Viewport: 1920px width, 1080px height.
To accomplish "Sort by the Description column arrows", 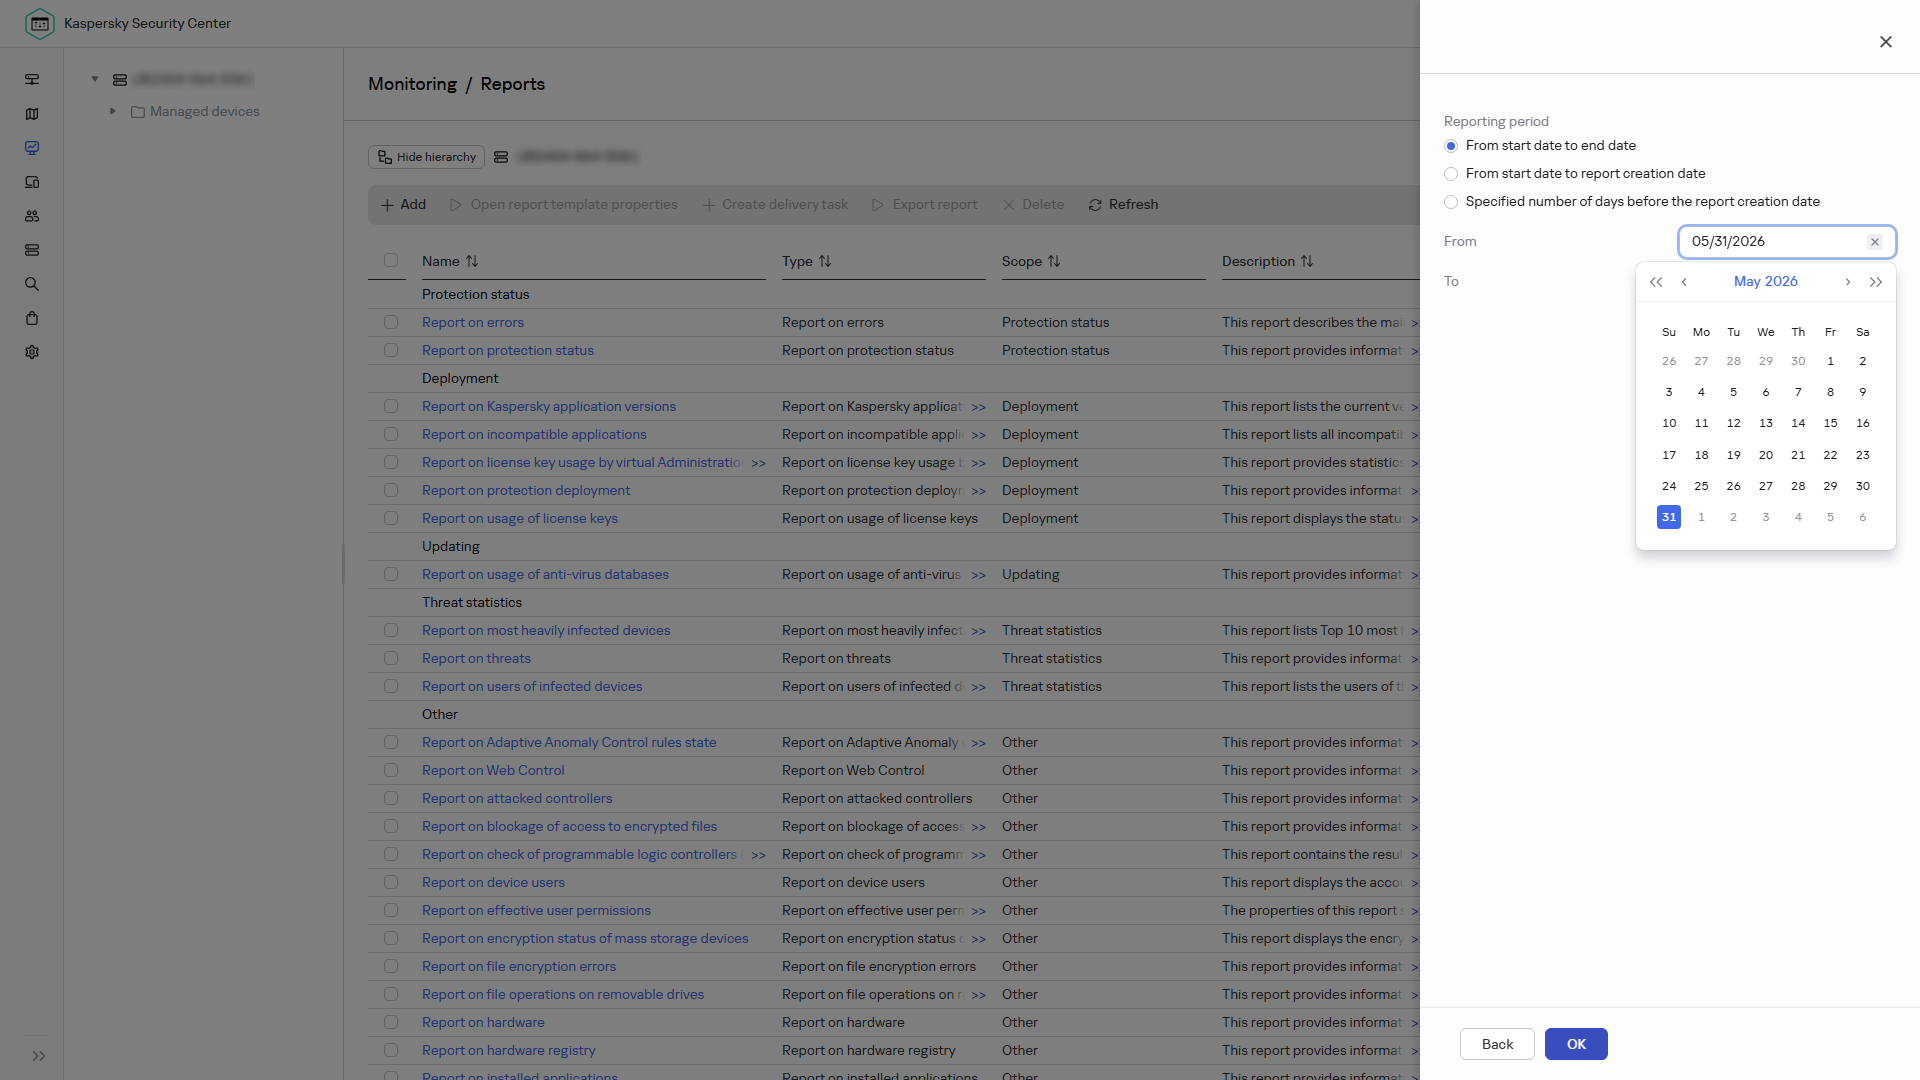I will (x=1307, y=261).
